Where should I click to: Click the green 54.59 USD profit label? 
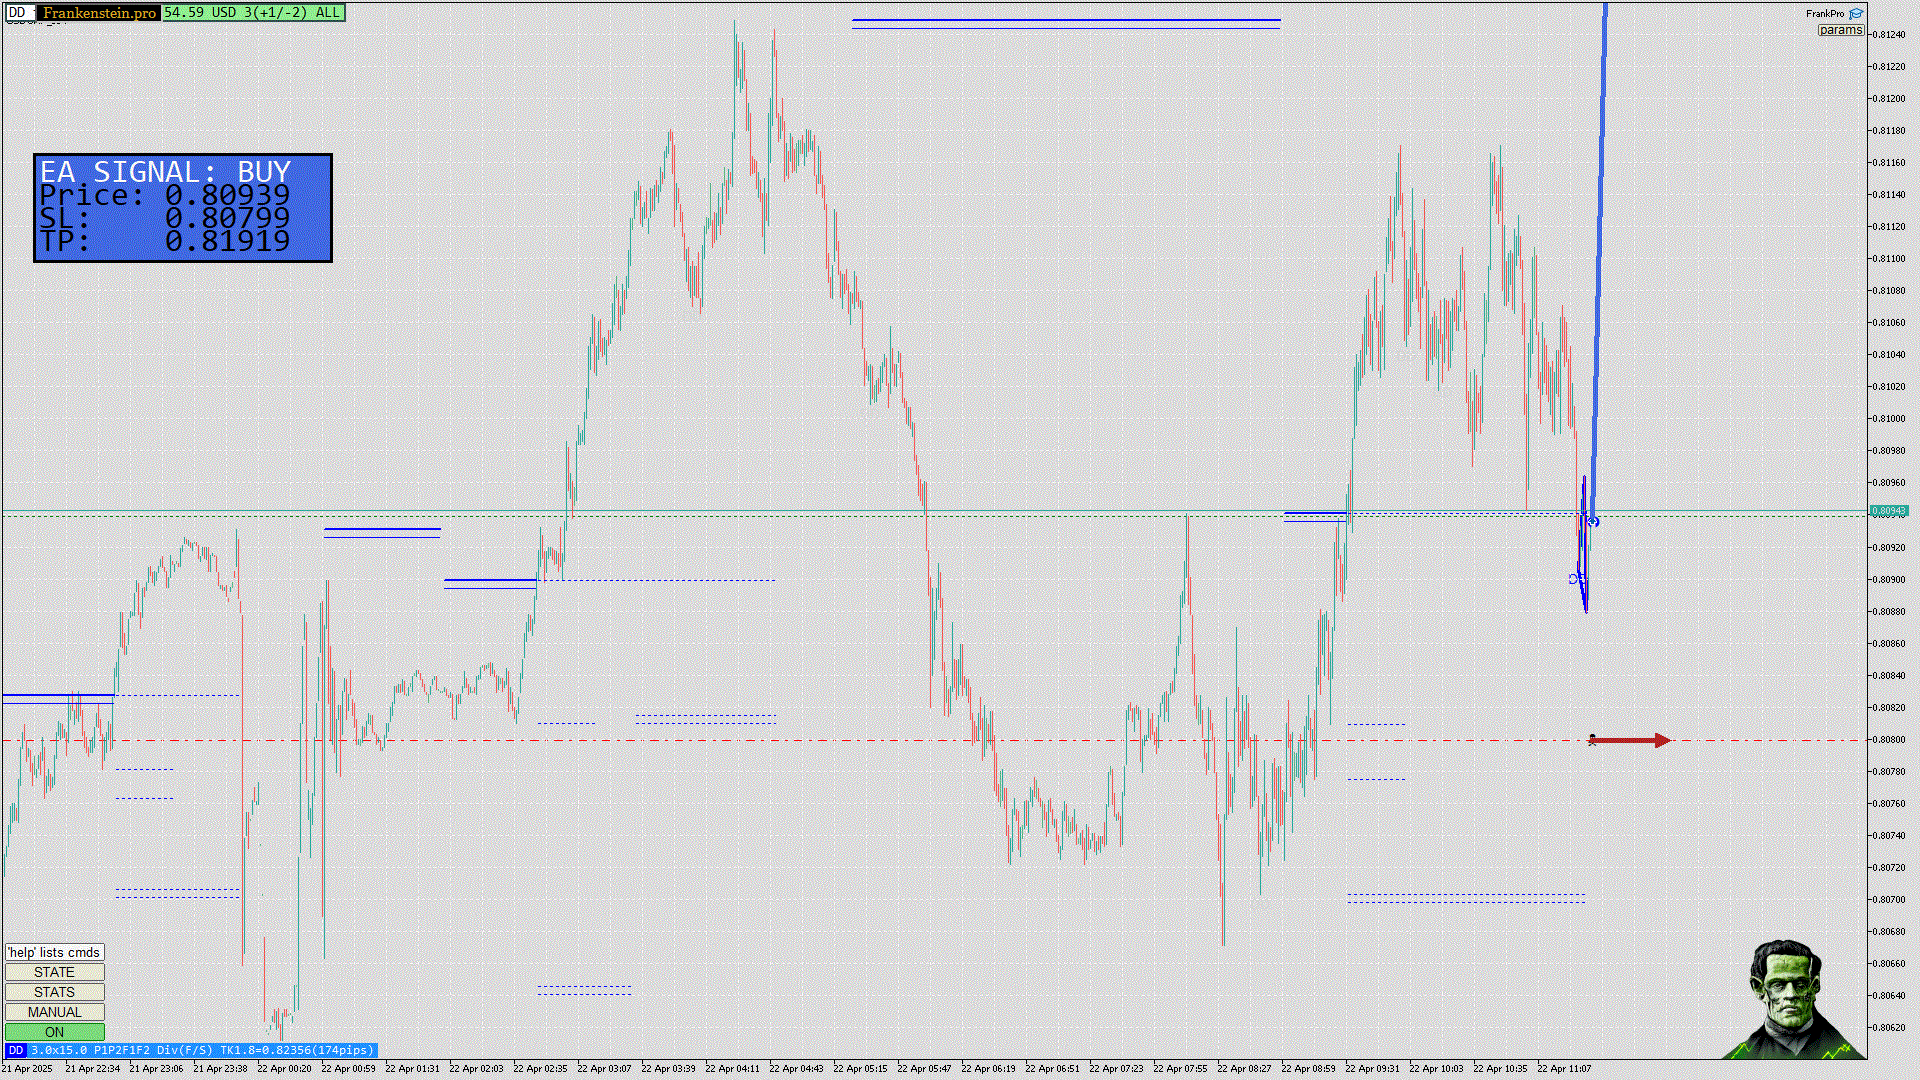[253, 13]
